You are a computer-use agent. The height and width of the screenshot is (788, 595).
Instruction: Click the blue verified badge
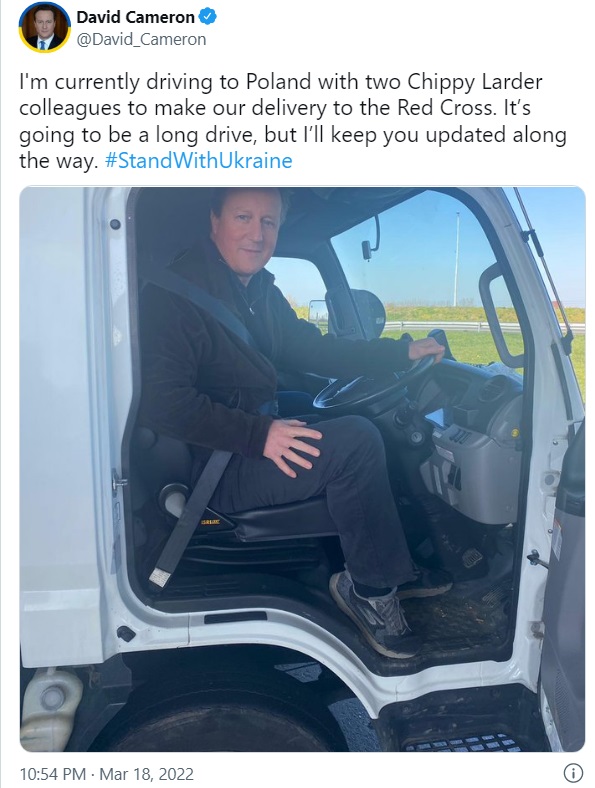(x=208, y=17)
